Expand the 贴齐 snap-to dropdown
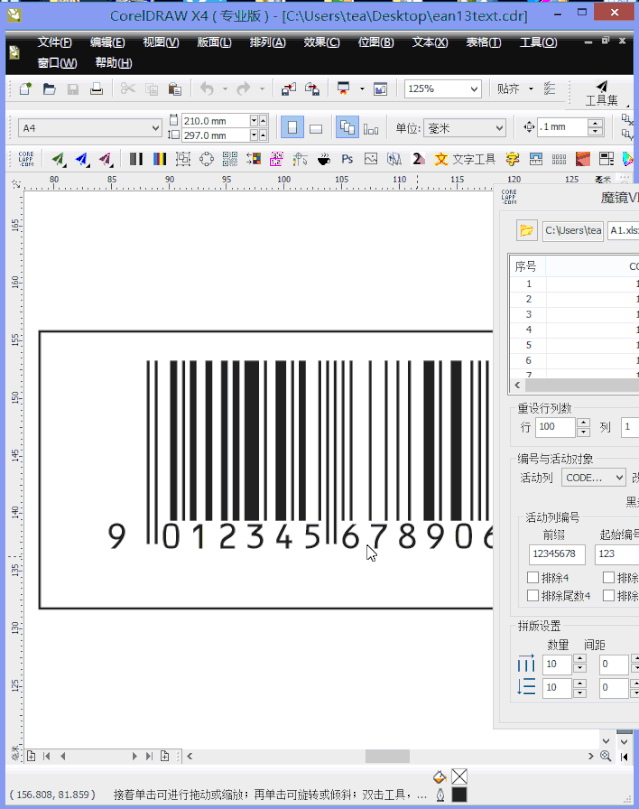 click(x=531, y=89)
